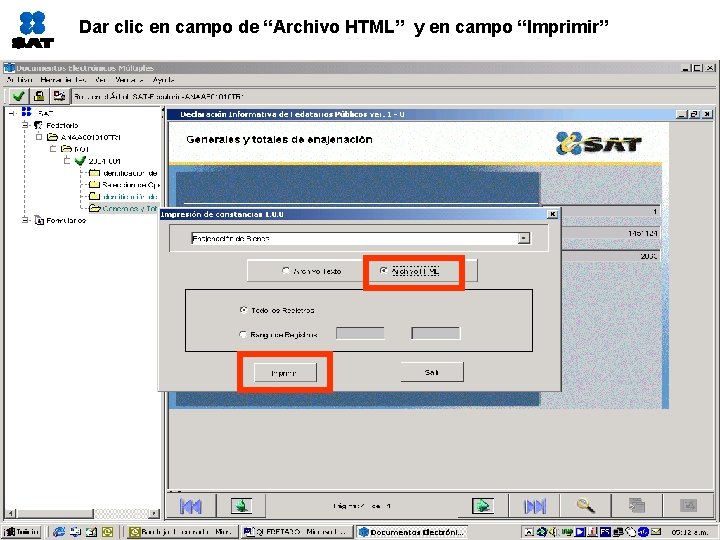Select the Archivo Texto radio button
Screen dimensions: 720x540
pyautogui.click(x=286, y=271)
